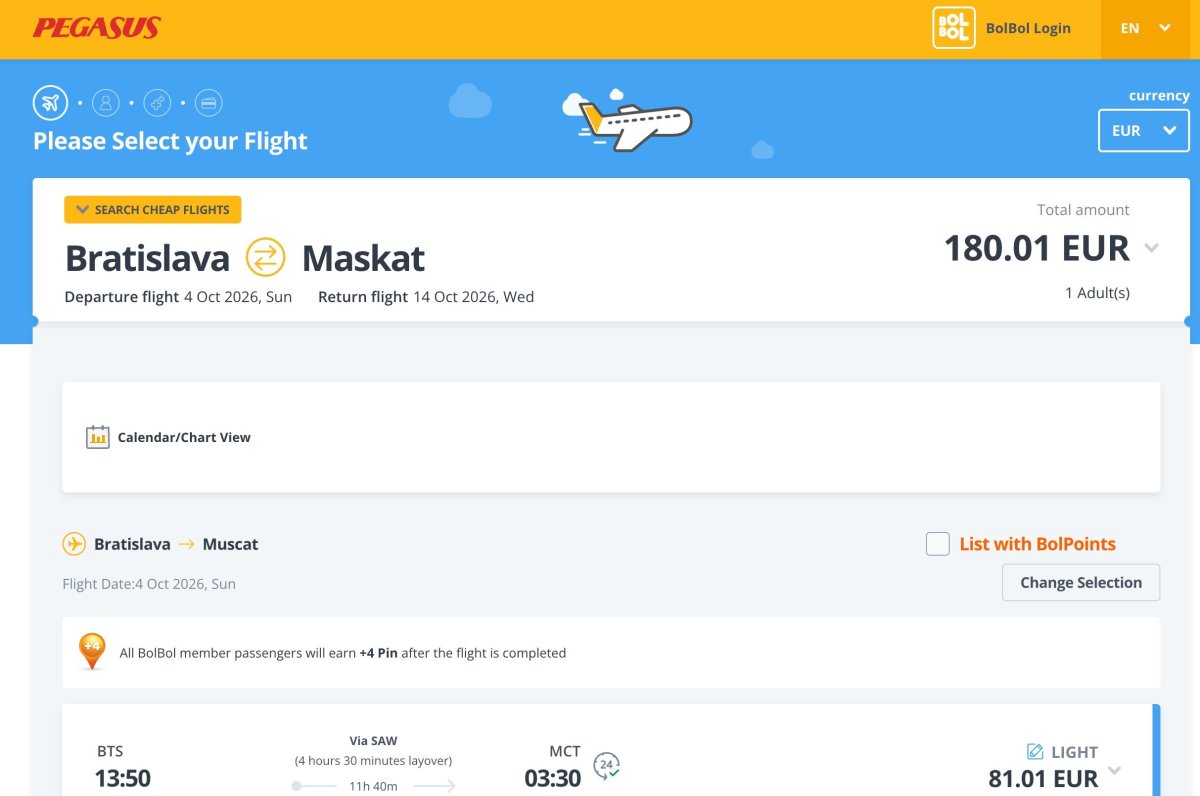Enable List with BolPoints checkbox
Viewport: 1200px width, 796px height.
[x=937, y=544]
